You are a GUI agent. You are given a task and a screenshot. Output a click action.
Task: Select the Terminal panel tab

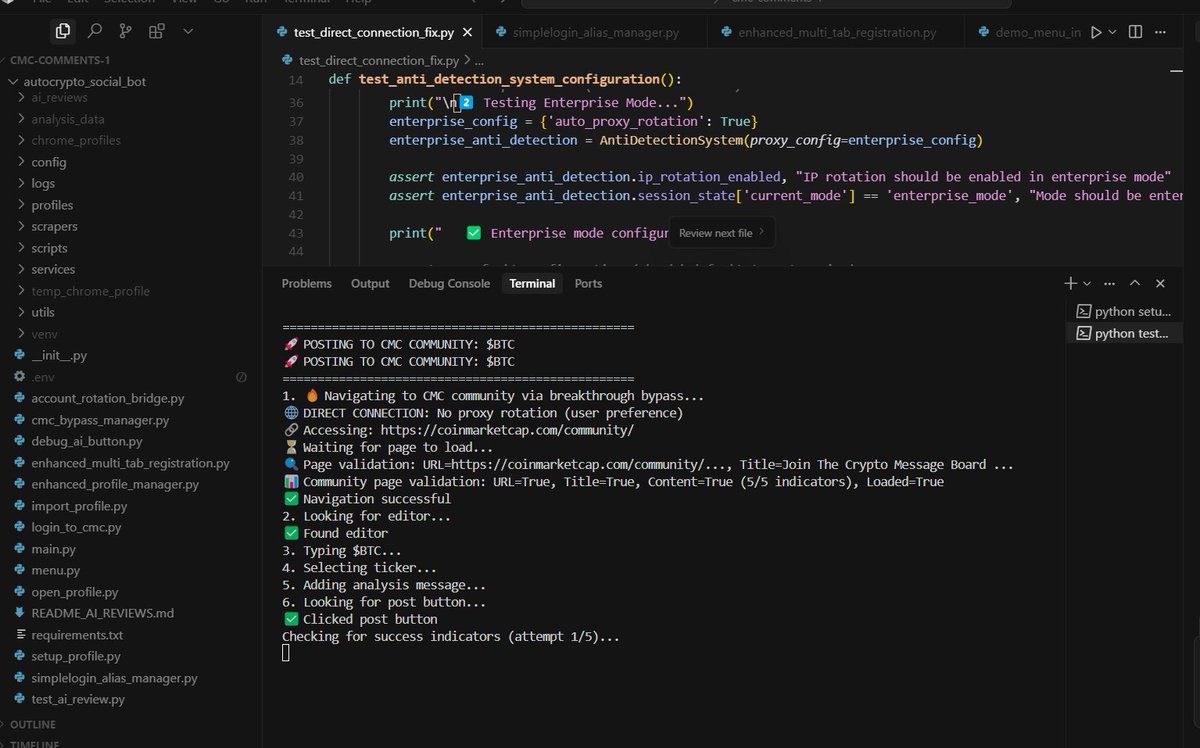point(532,283)
